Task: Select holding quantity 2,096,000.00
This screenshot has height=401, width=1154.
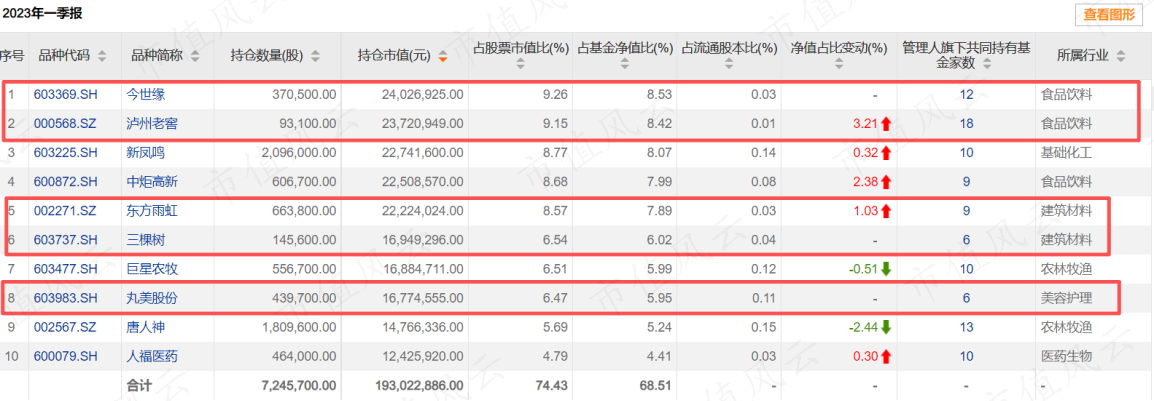Action: click(300, 153)
